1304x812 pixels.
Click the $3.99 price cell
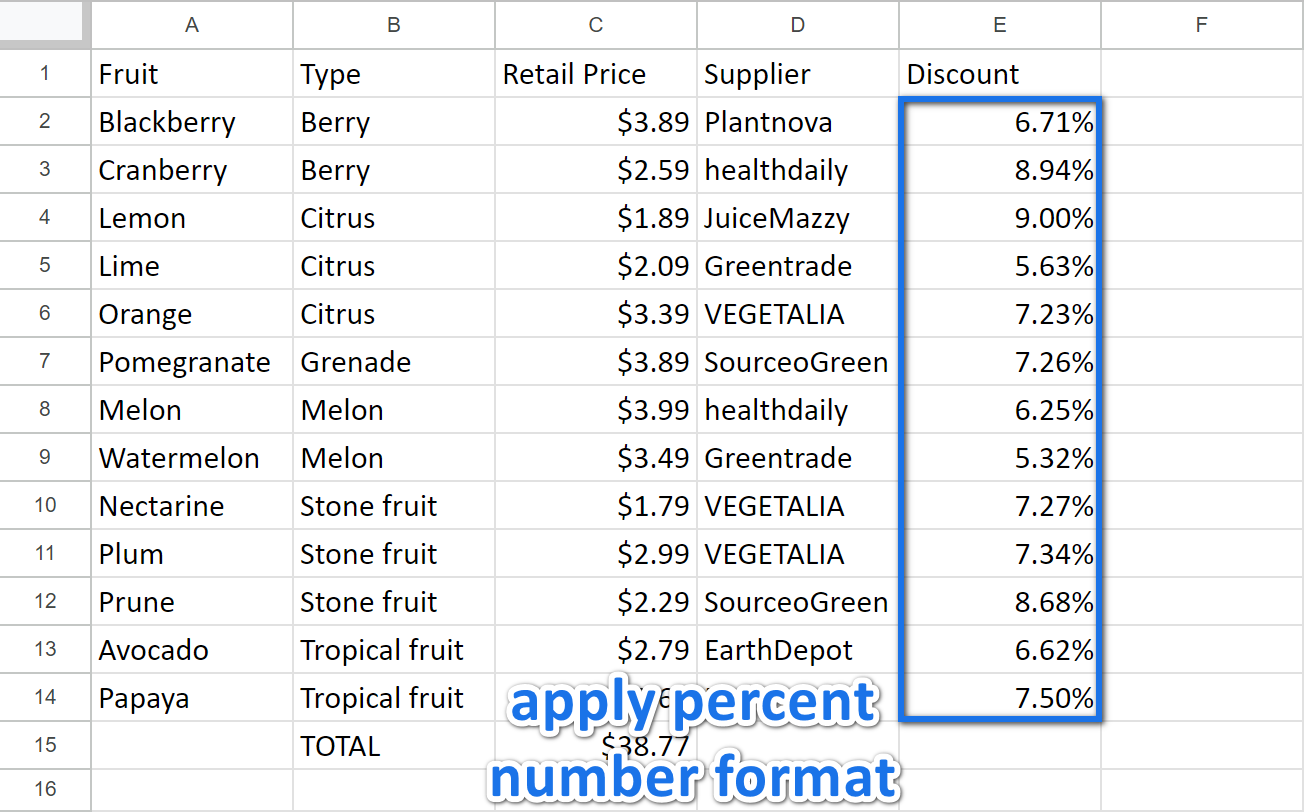pyautogui.click(x=596, y=410)
